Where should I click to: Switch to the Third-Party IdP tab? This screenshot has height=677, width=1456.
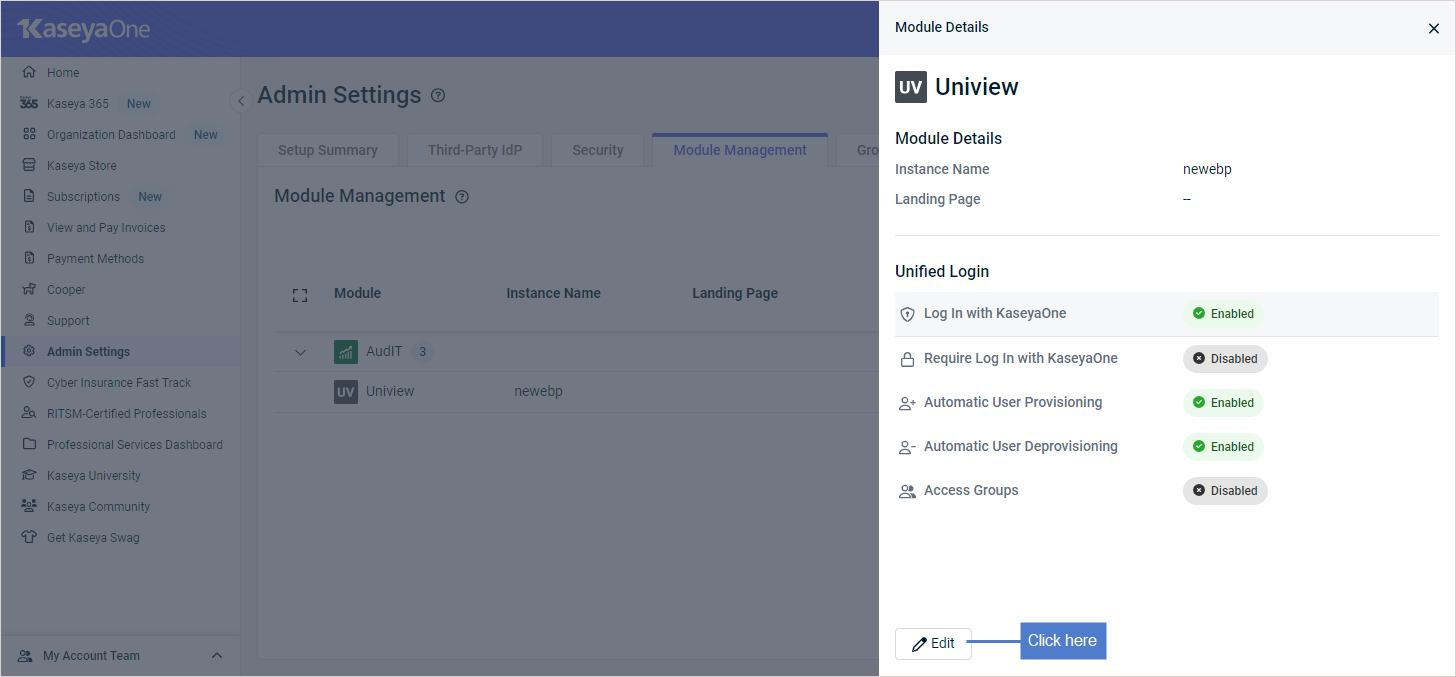pos(475,150)
